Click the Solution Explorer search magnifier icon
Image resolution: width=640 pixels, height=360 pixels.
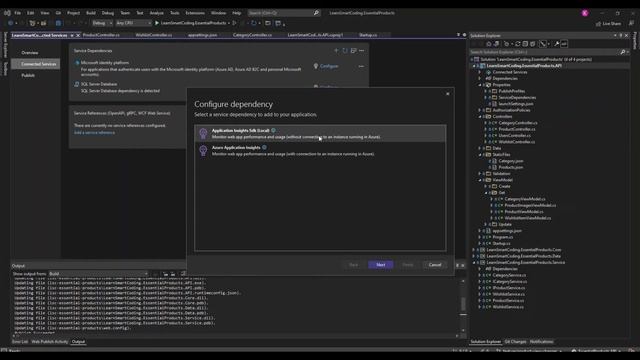(622, 52)
